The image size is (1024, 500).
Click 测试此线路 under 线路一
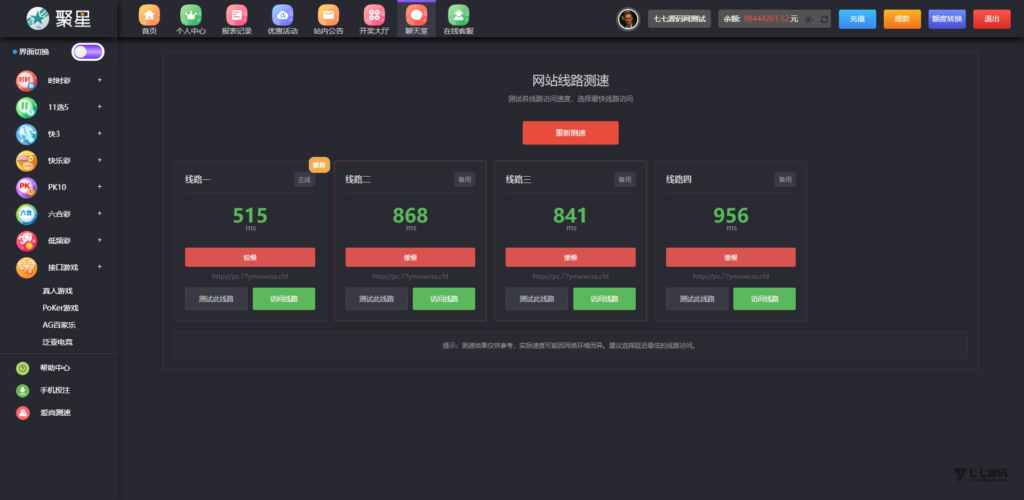click(x=216, y=299)
